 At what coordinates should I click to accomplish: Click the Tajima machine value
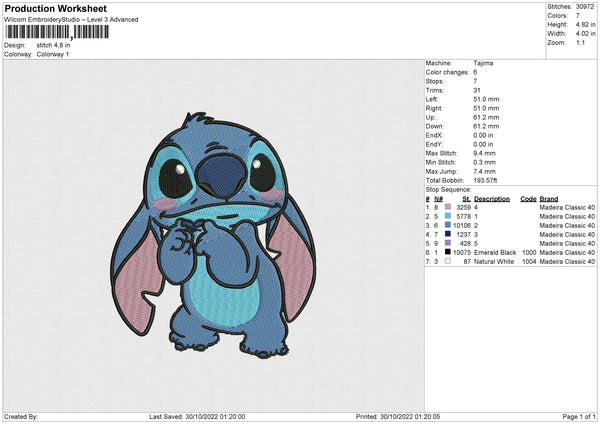(484, 63)
